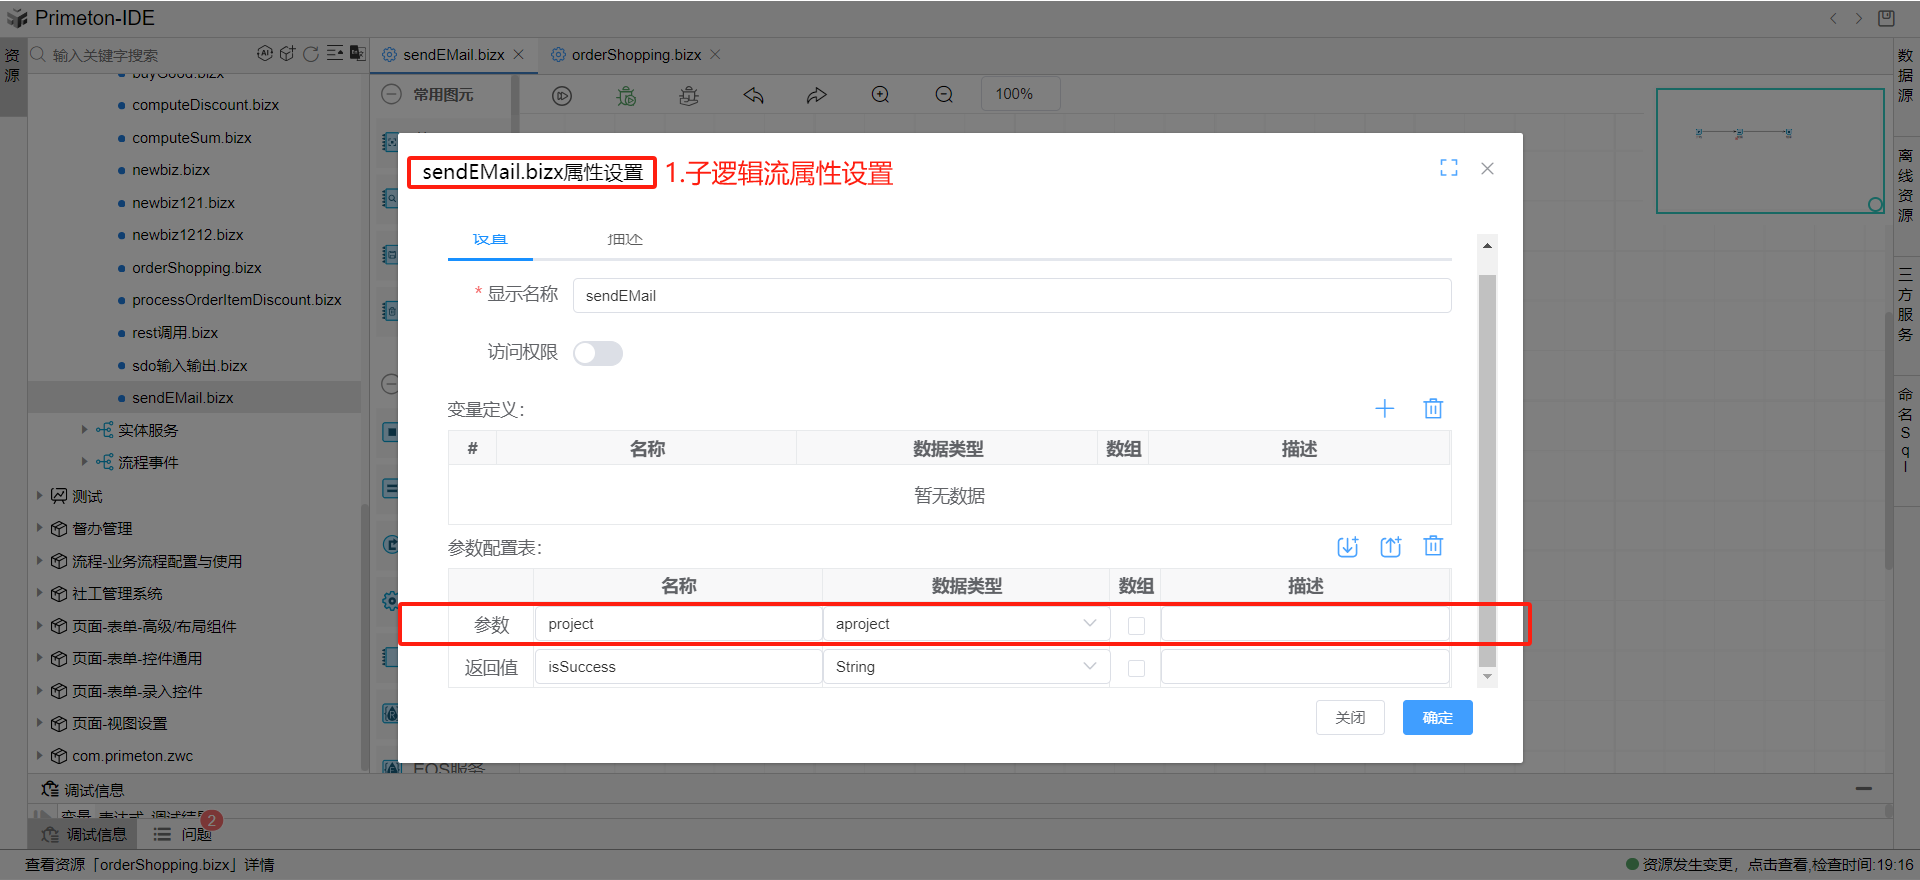Open the String data type dropdown
Image resolution: width=1920 pixels, height=880 pixels.
click(x=966, y=667)
